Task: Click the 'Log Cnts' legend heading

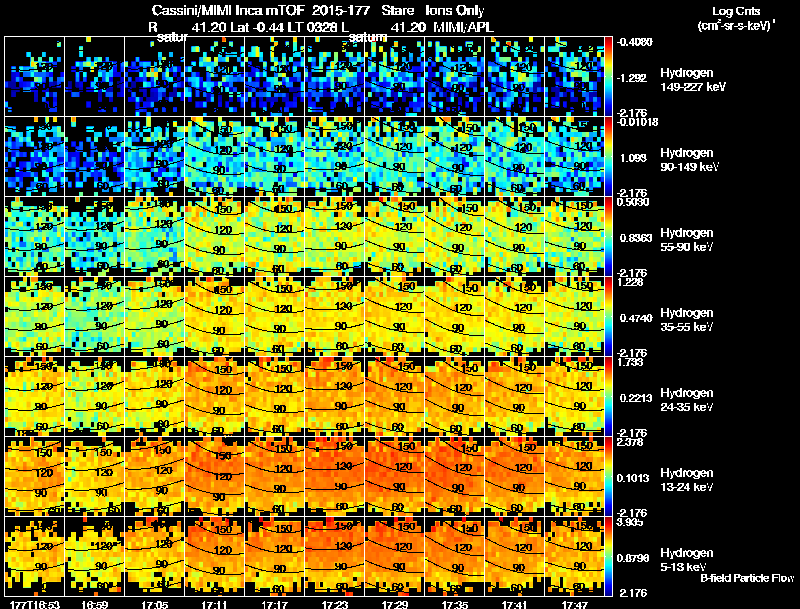Action: pos(736,11)
